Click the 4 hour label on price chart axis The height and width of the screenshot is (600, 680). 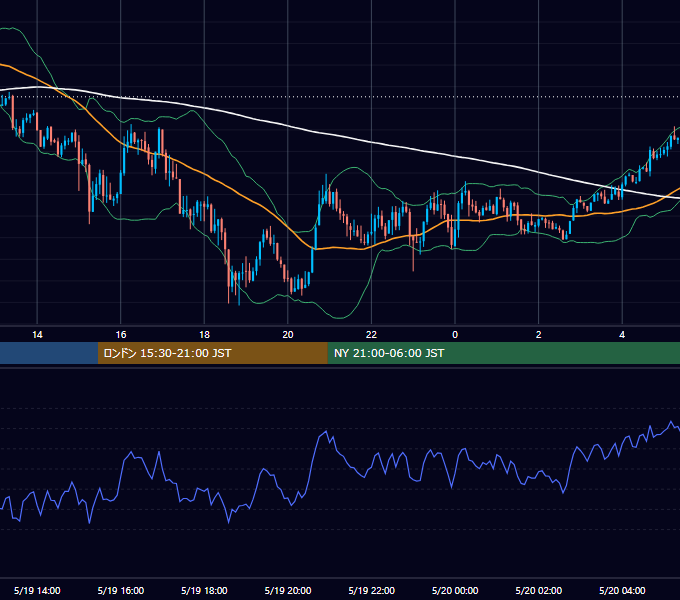point(622,335)
